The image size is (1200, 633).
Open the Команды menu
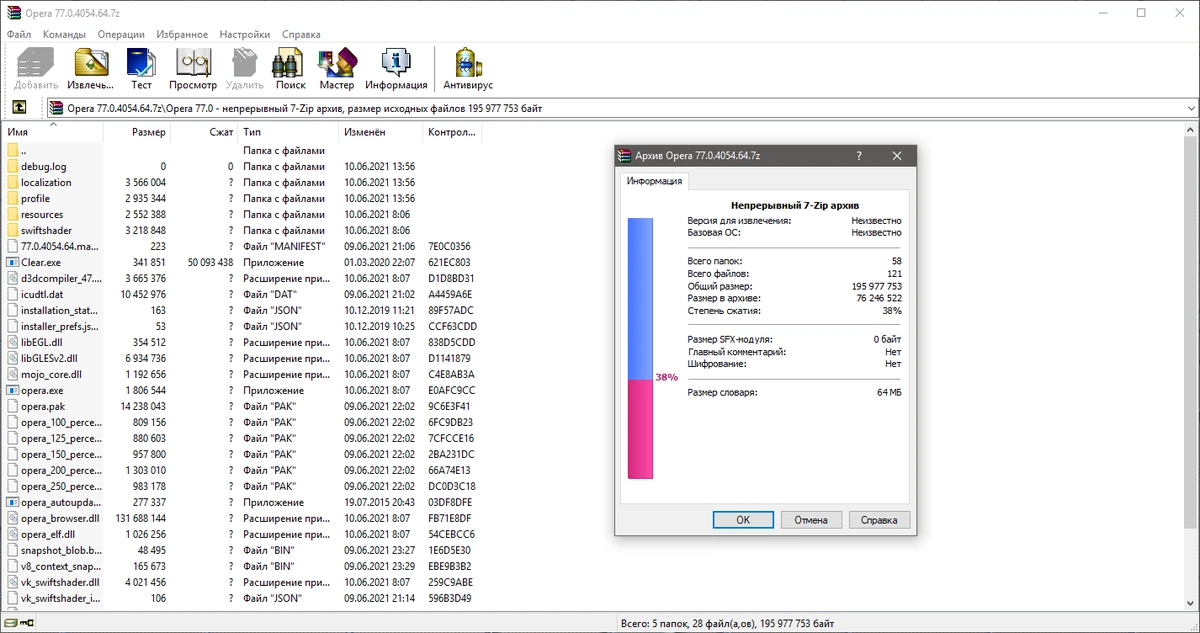[64, 34]
